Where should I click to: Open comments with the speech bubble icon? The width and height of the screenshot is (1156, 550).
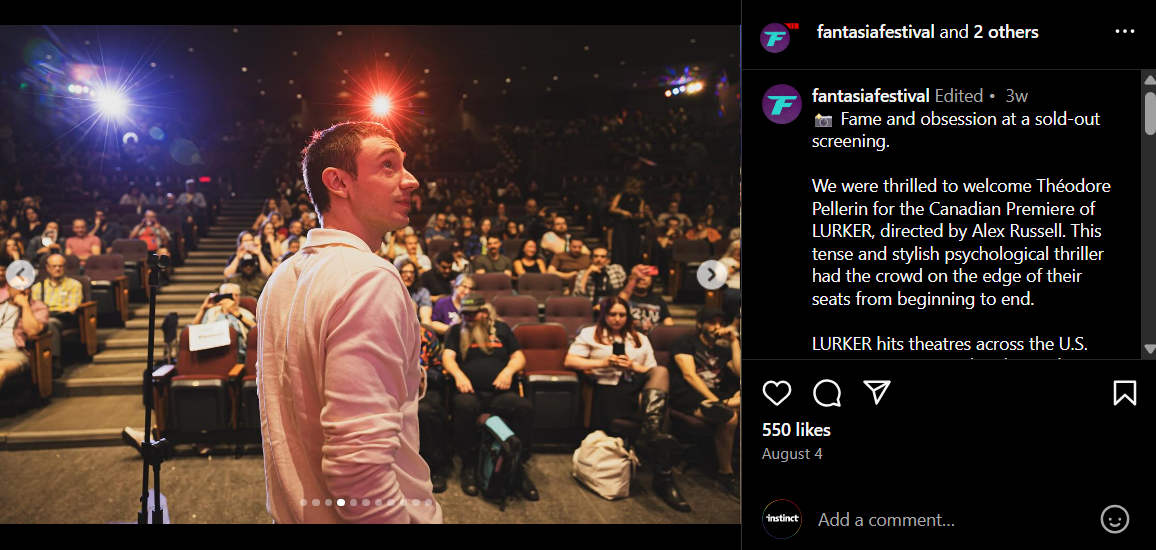827,393
